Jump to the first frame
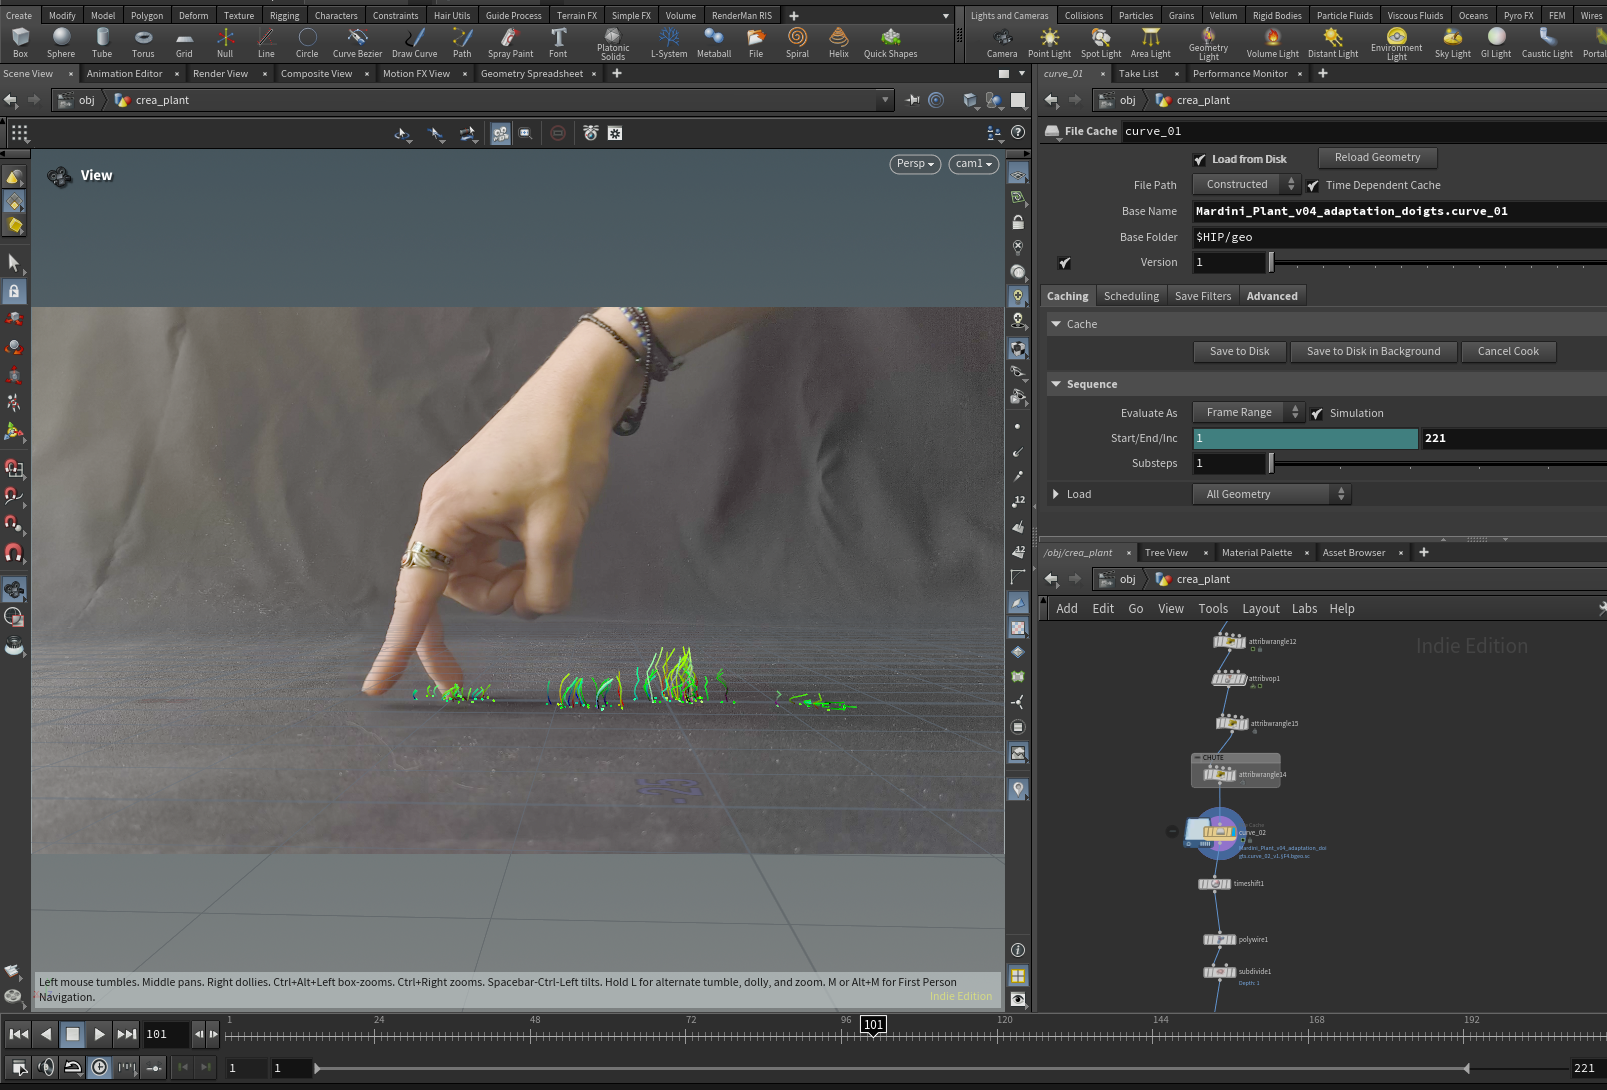Image resolution: width=1607 pixels, height=1090 pixels. coord(18,1034)
